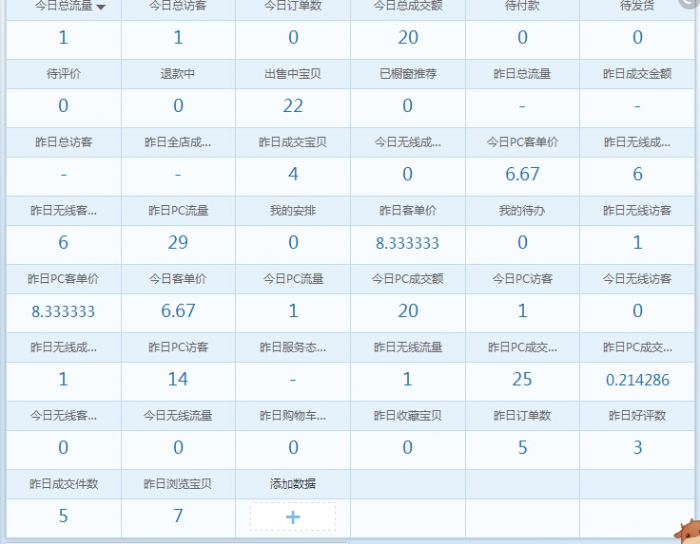
Task: Click the 我的安排 value
Action: pos(293,243)
